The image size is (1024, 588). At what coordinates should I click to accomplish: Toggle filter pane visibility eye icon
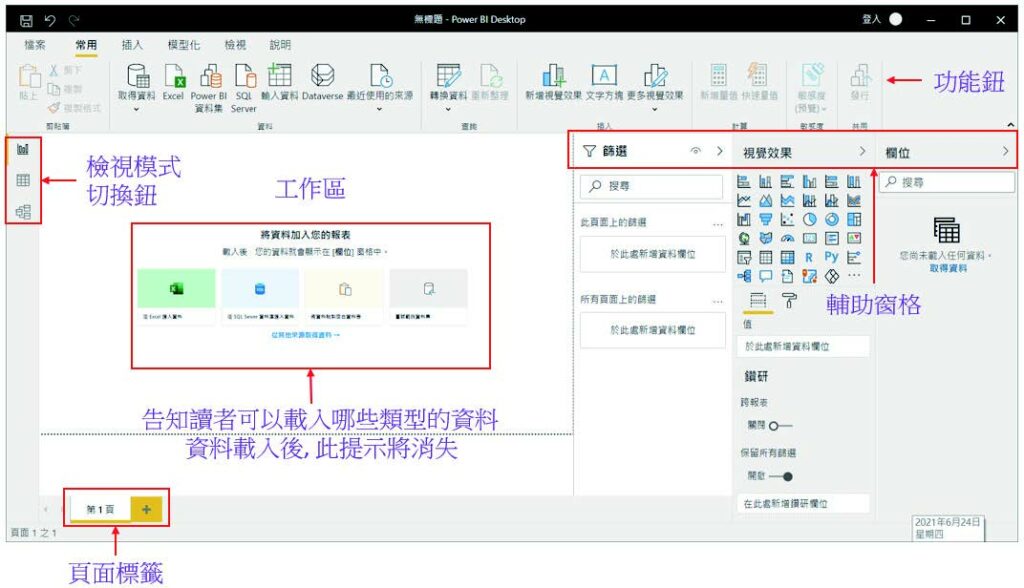pyautogui.click(x=696, y=151)
